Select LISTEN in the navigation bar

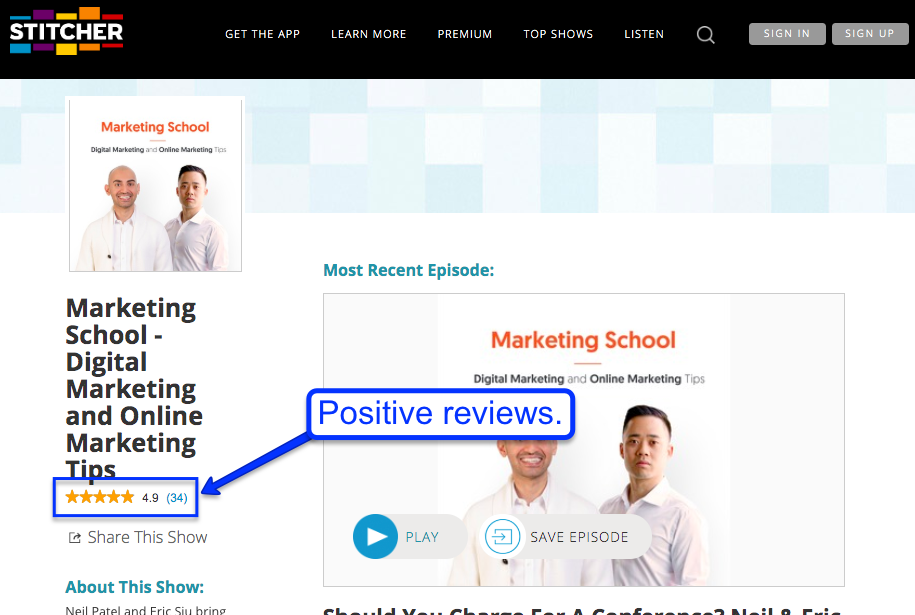click(x=643, y=34)
